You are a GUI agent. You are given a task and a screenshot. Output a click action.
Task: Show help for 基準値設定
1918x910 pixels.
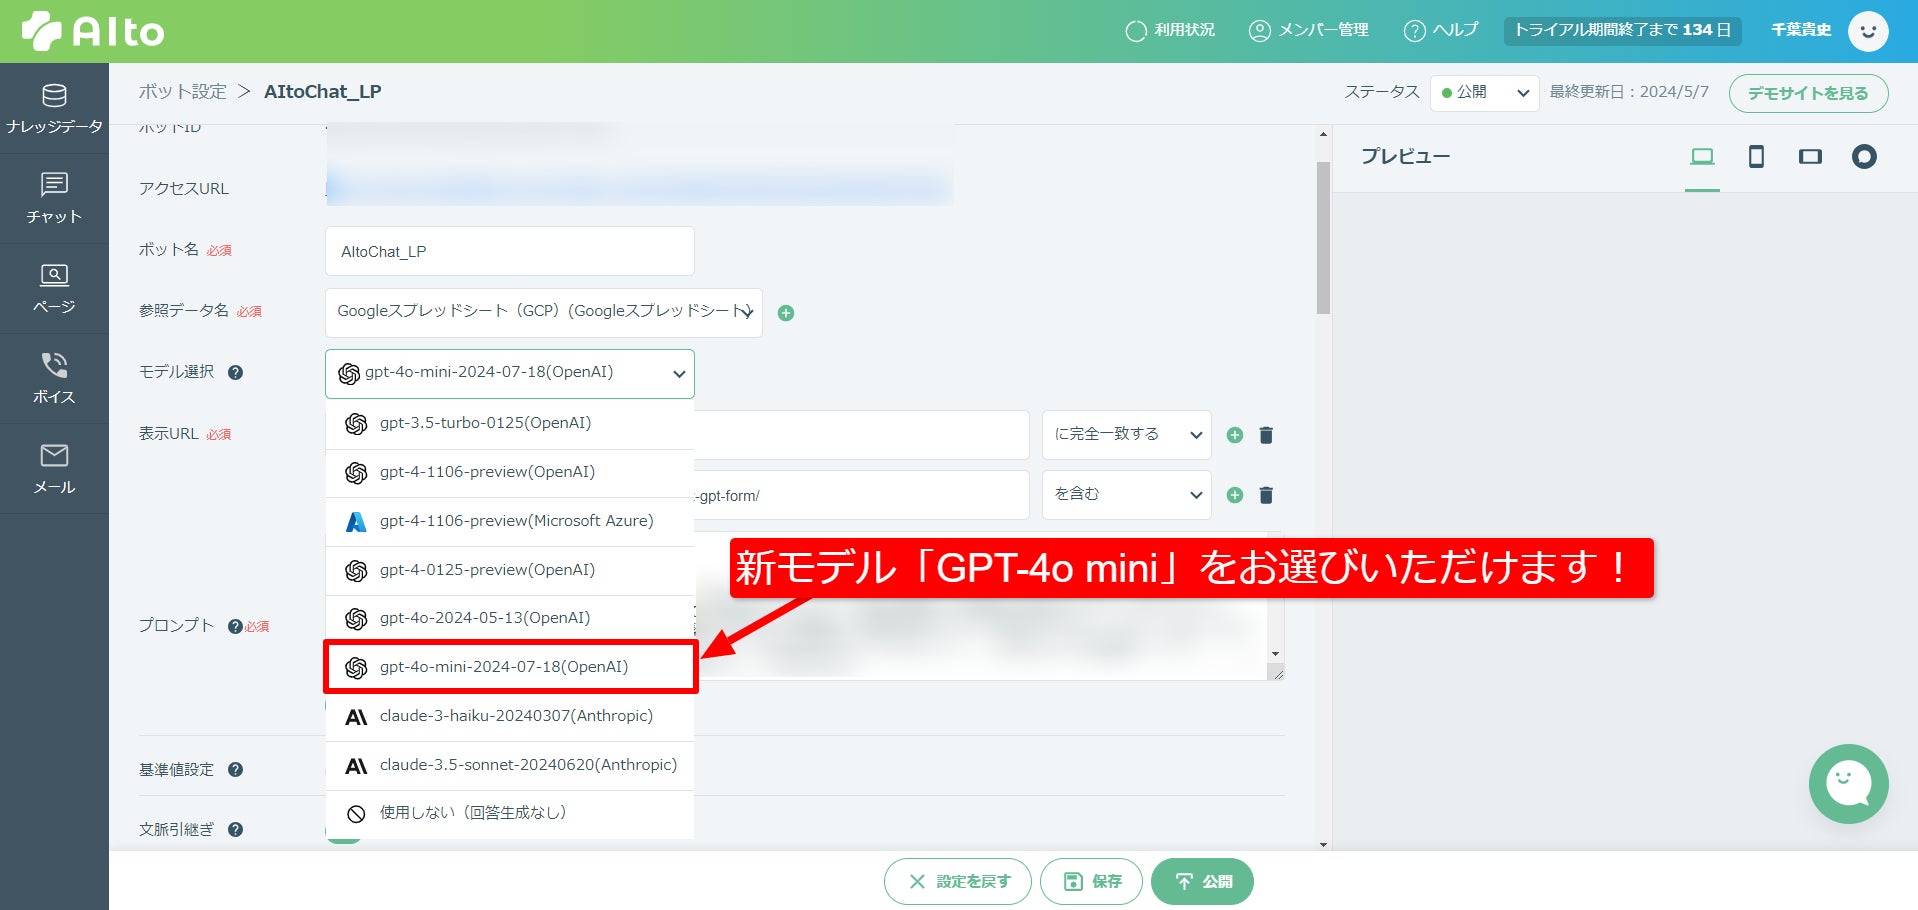click(x=236, y=770)
